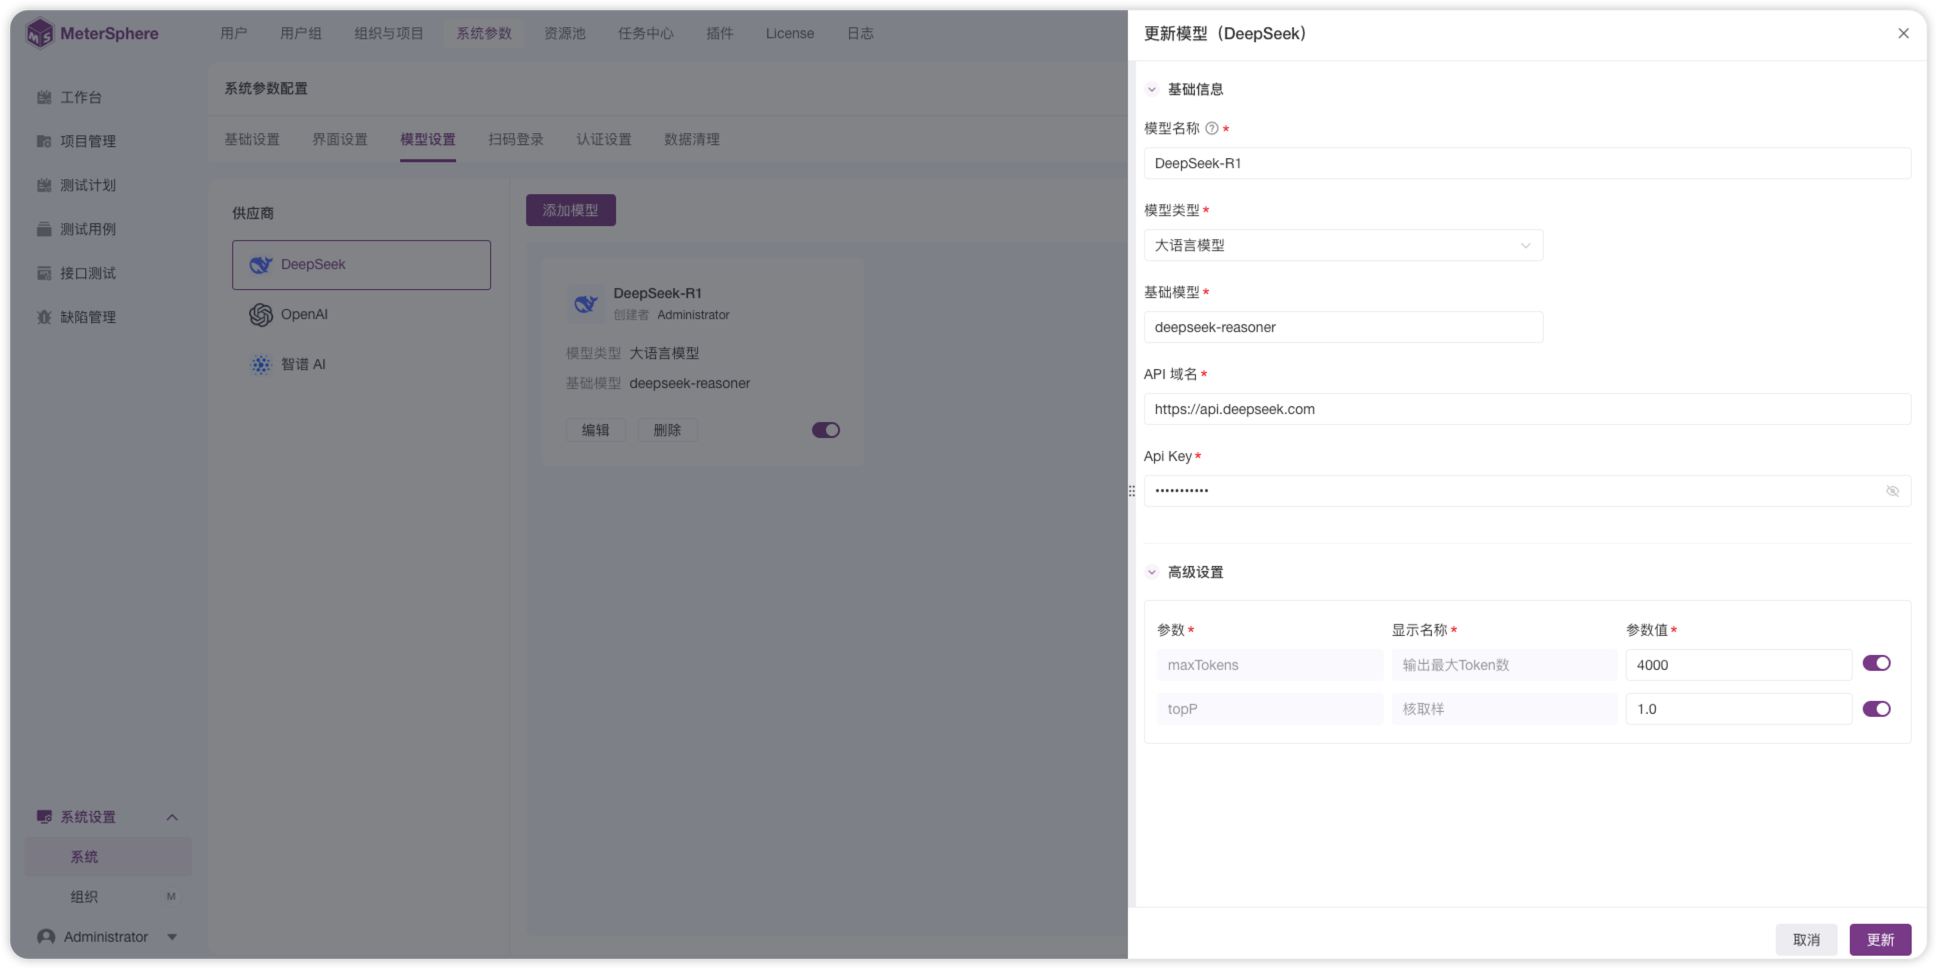Click the 系统设置 sidebar icon

[44, 817]
